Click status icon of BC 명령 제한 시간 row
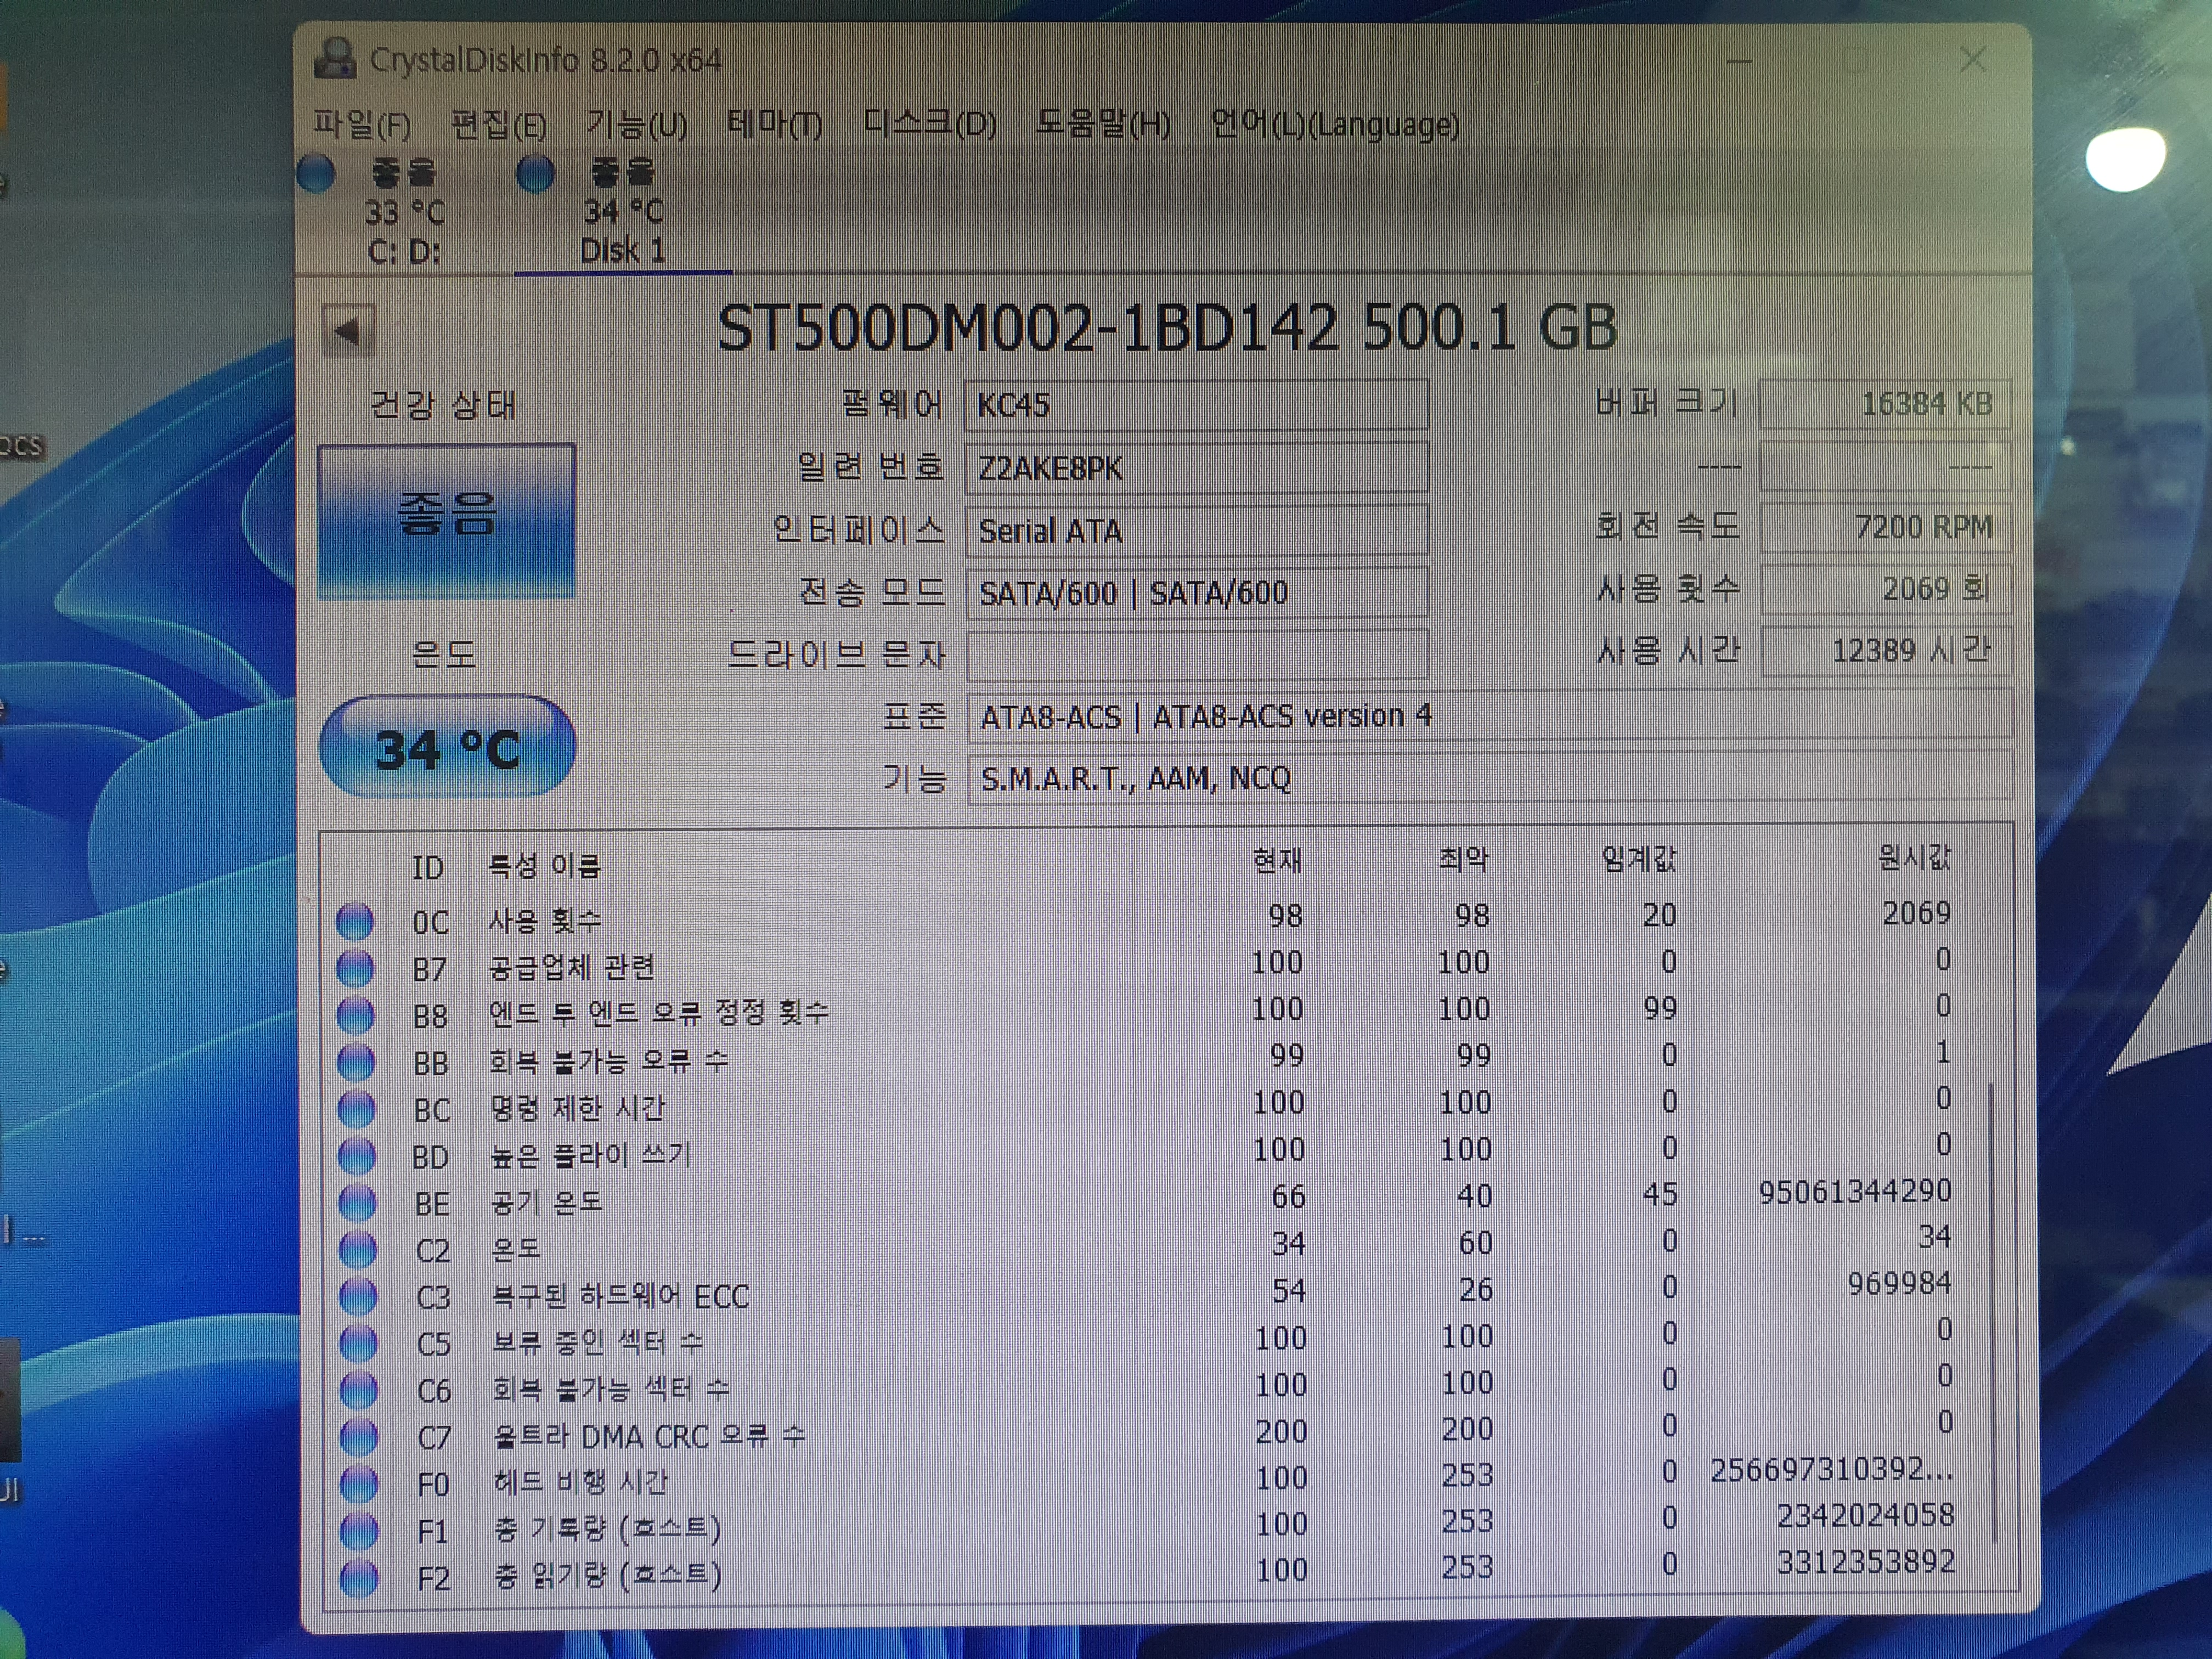The height and width of the screenshot is (1659, 2212). [x=356, y=1109]
